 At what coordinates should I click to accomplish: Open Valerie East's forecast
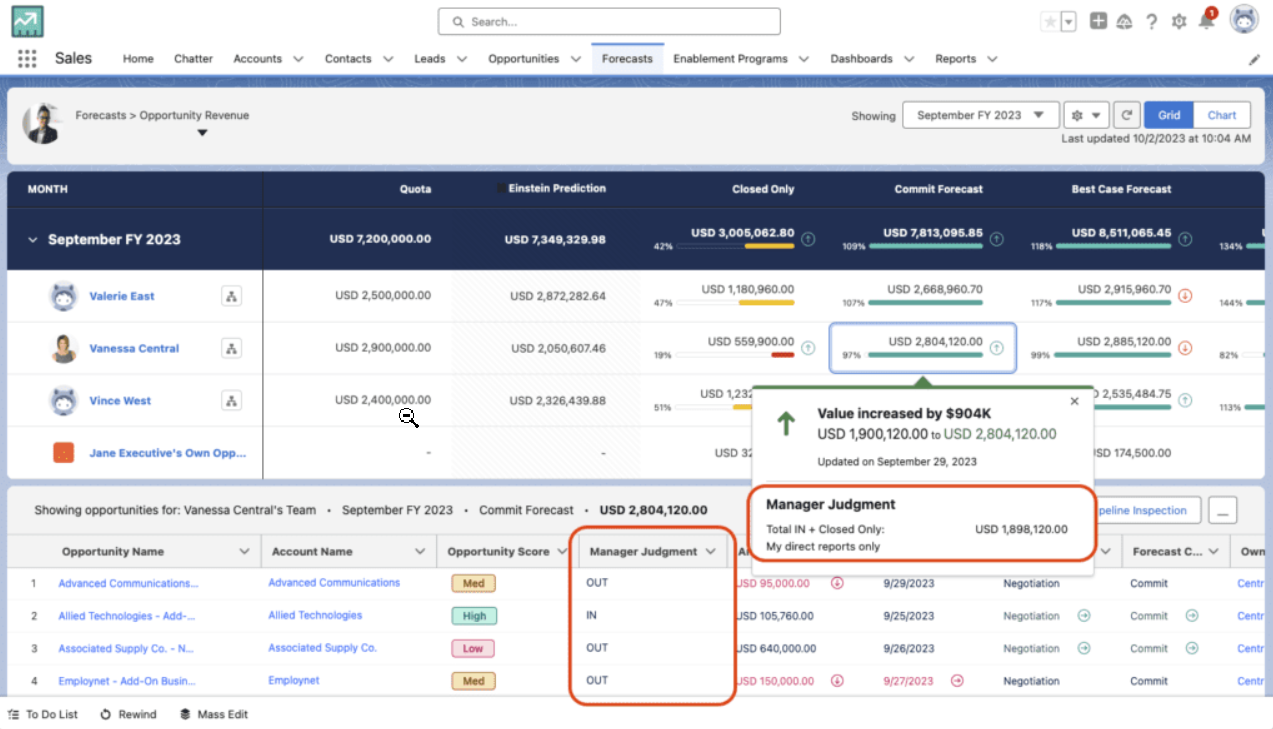pyautogui.click(x=122, y=296)
